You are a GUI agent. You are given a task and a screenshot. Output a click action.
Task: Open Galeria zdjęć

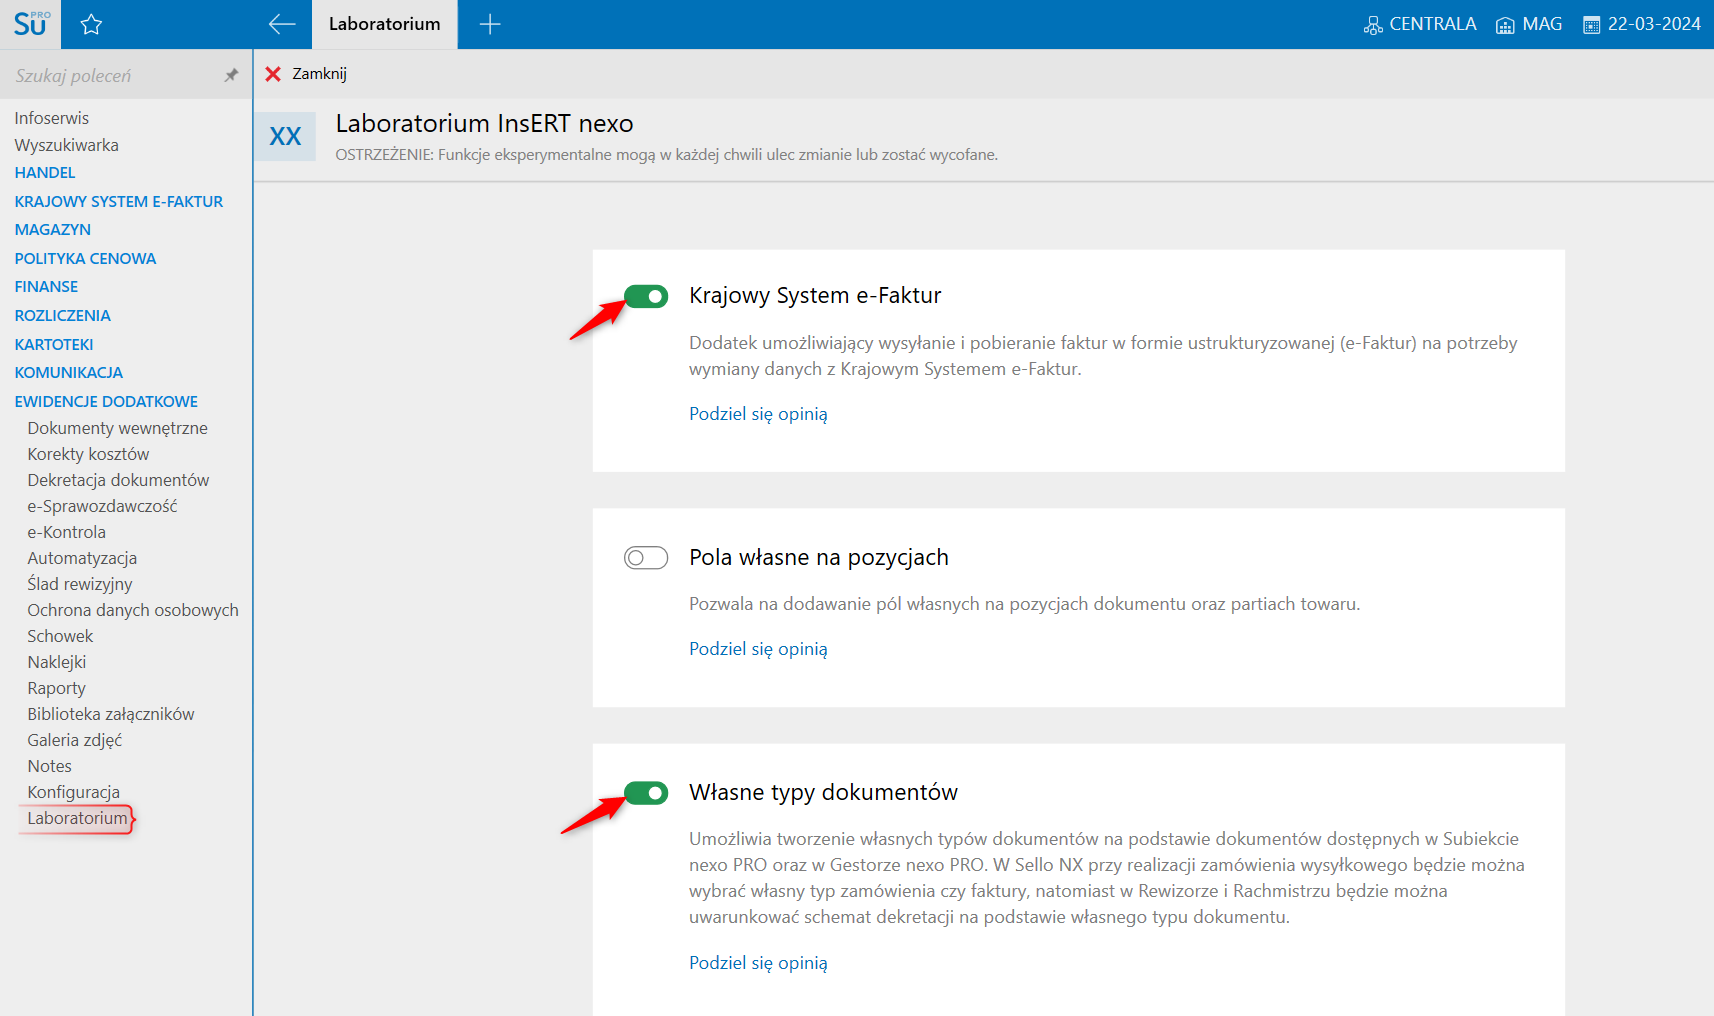75,740
